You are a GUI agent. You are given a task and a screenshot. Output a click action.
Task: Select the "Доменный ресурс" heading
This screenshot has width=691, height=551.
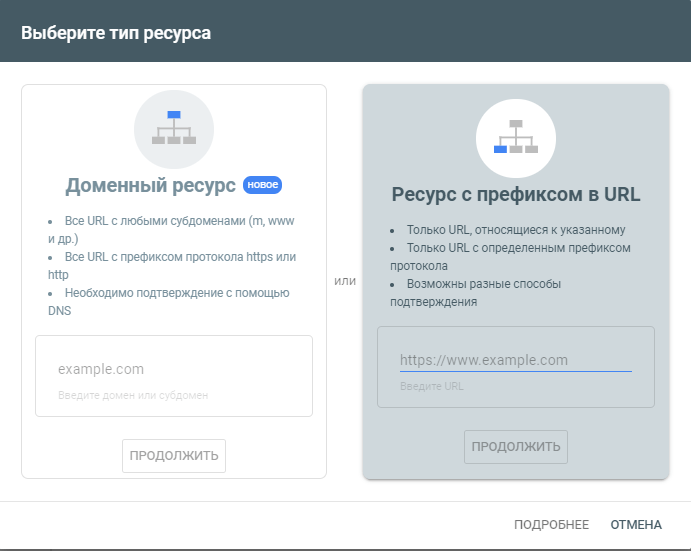click(151, 185)
